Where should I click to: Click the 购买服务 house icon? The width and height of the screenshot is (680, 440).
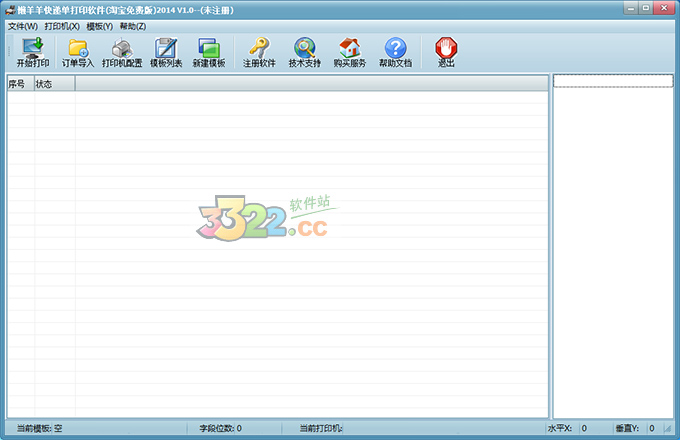[349, 52]
